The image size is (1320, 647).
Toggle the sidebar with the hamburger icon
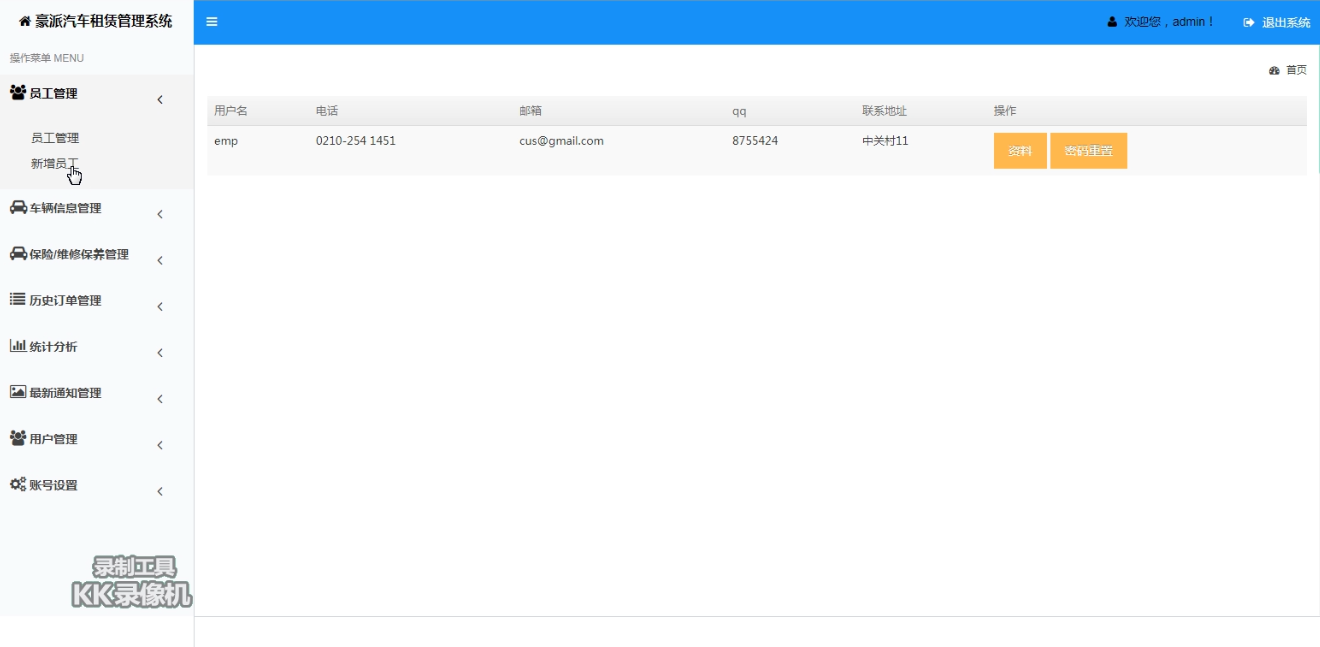212,22
